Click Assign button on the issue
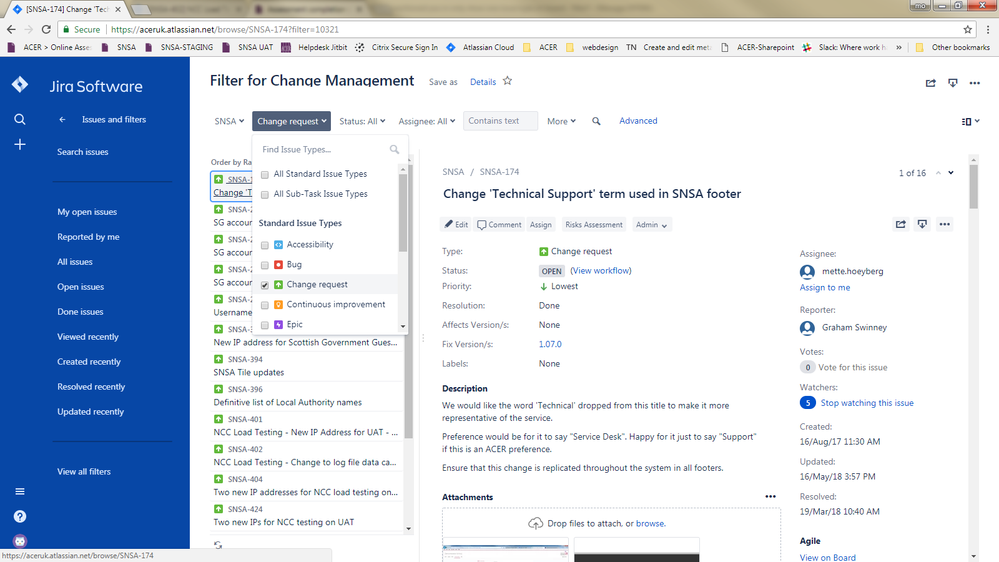Viewport: 999px width, 562px height. tap(540, 224)
